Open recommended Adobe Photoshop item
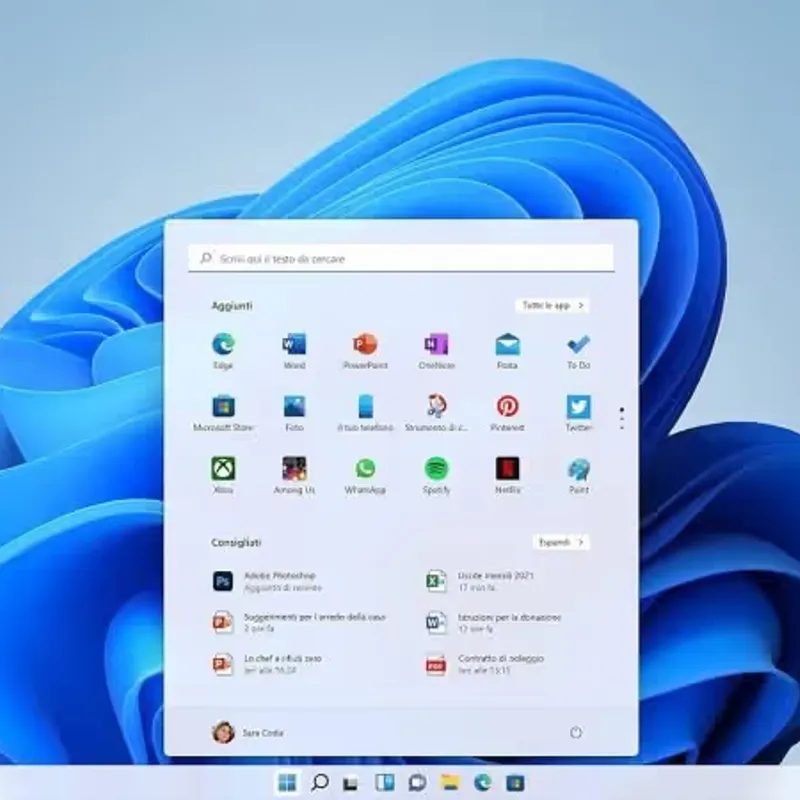 [267, 581]
